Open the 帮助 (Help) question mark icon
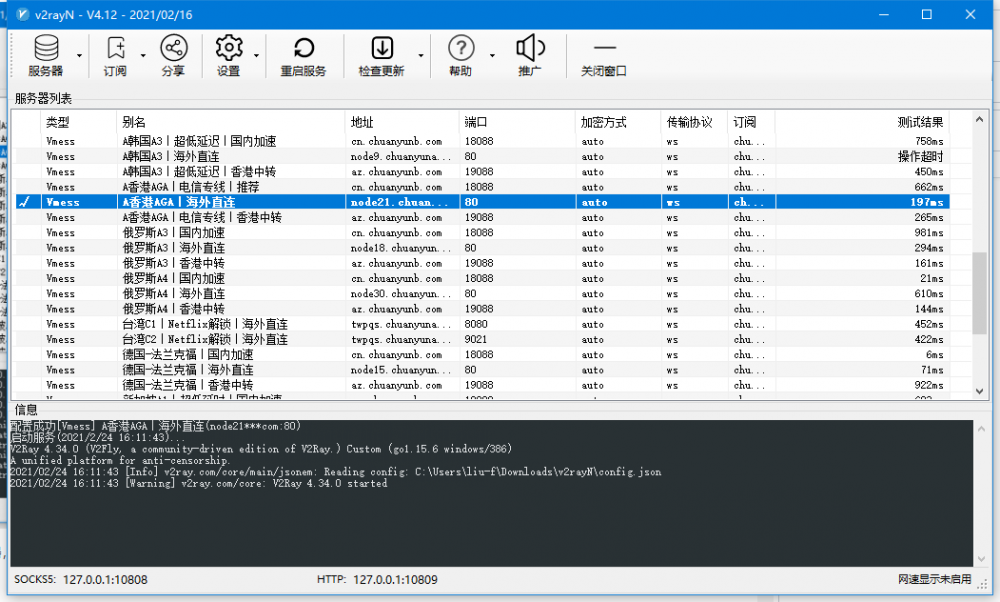1000x602 pixels. tap(460, 50)
